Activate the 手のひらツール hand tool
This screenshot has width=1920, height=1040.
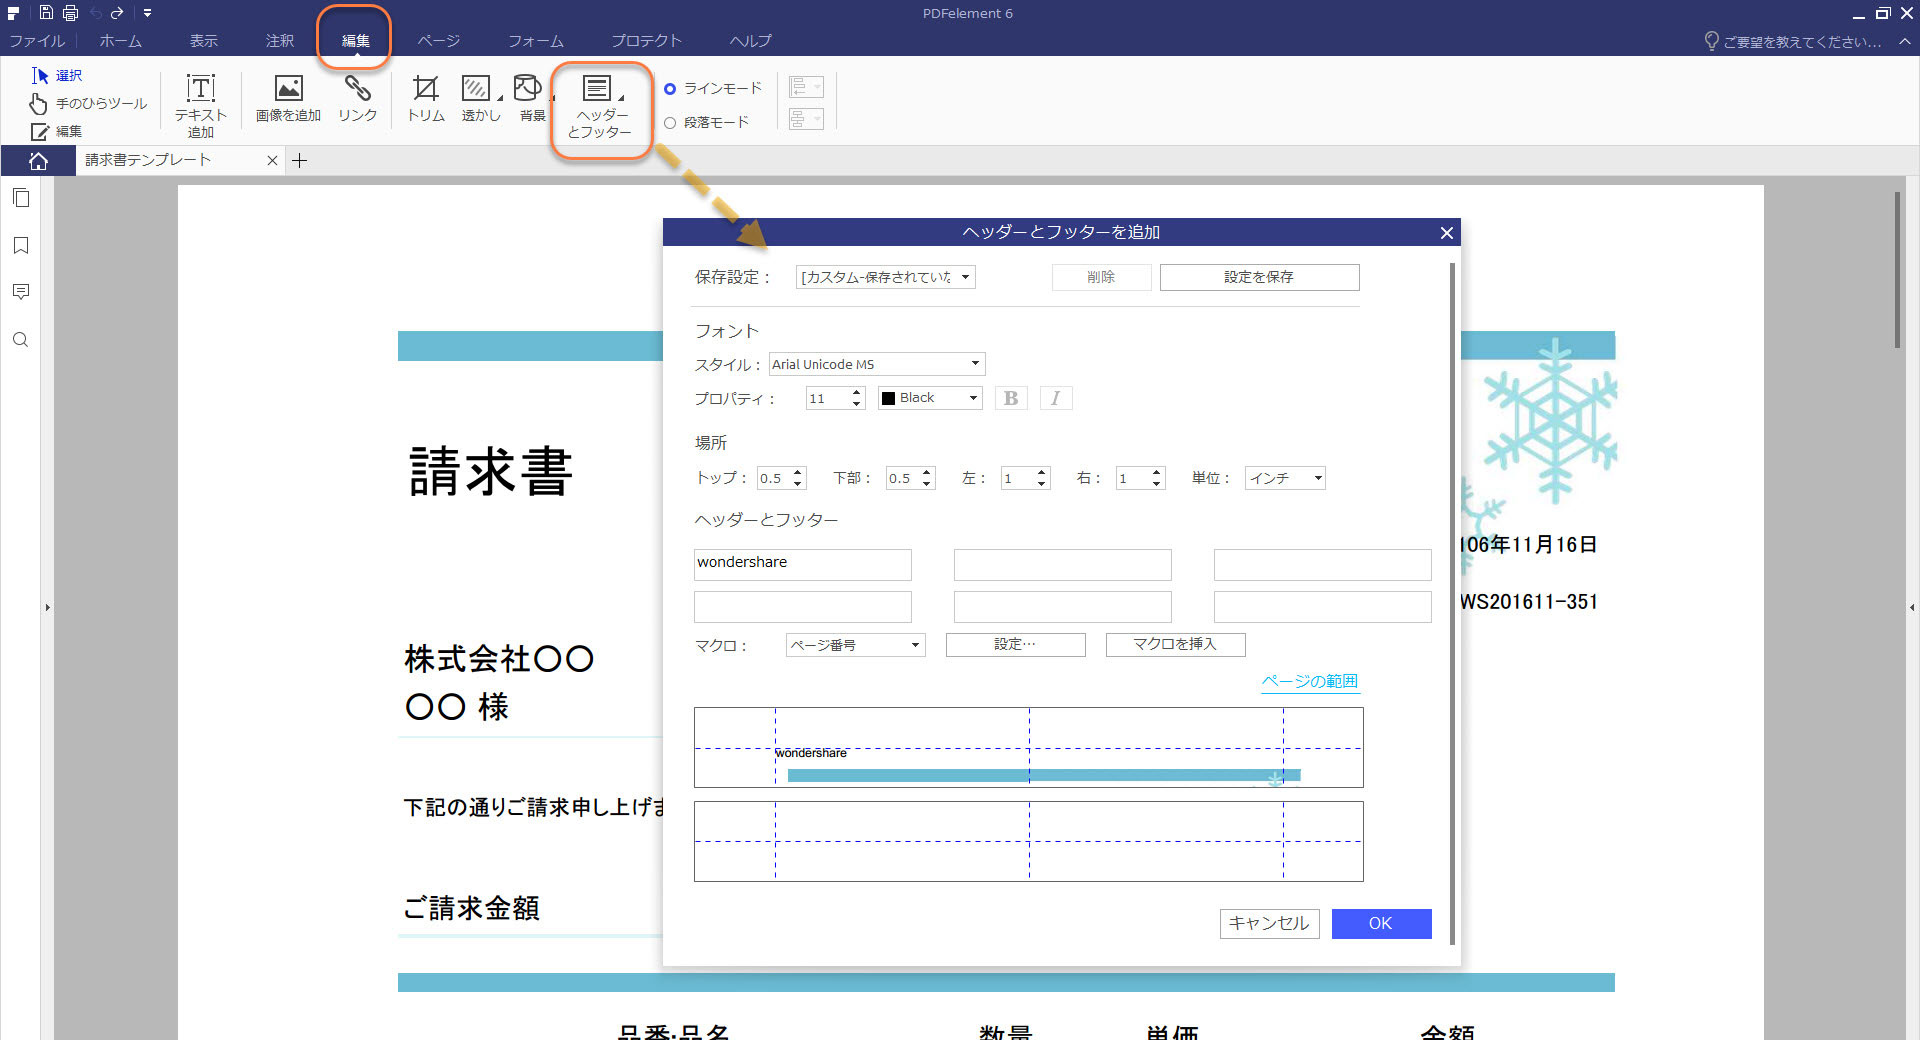88,103
